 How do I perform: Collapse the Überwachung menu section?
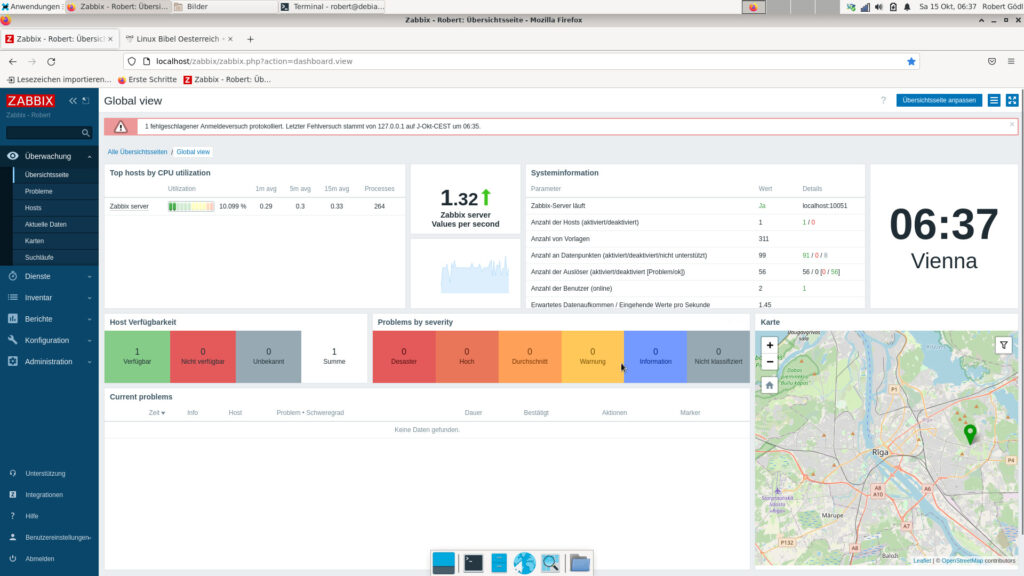49,156
